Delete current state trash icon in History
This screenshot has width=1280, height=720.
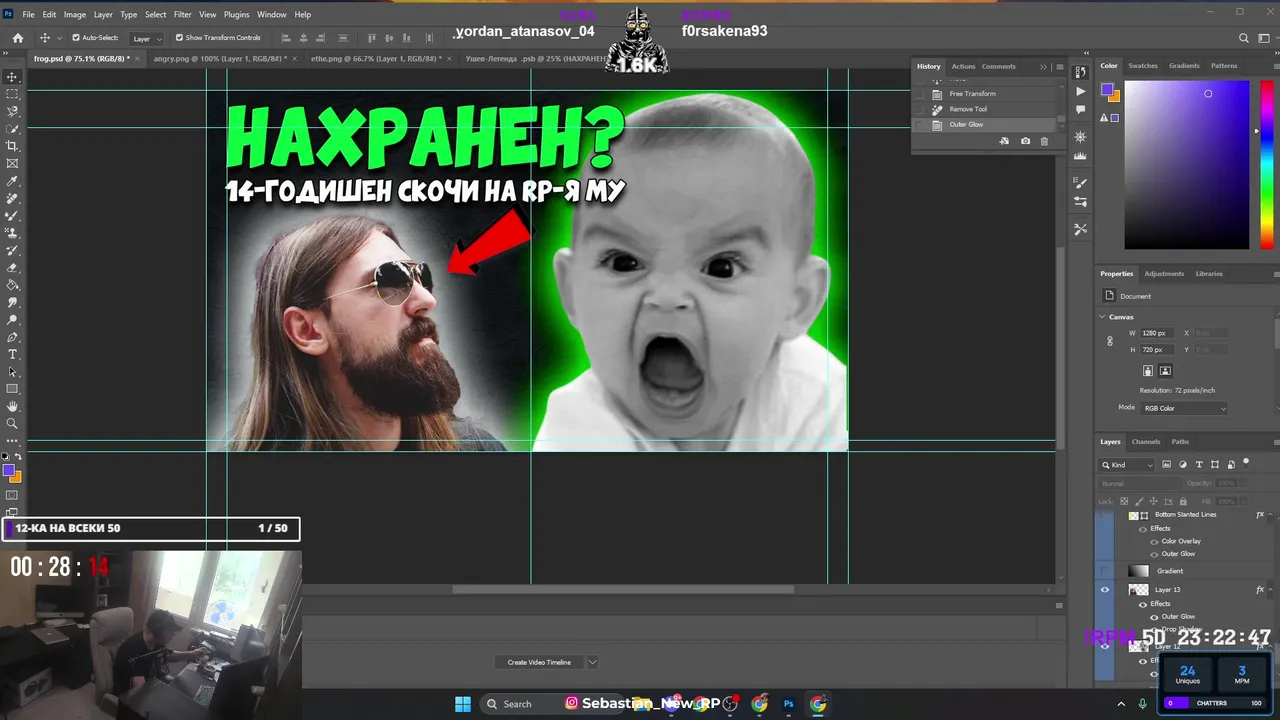(x=1044, y=141)
